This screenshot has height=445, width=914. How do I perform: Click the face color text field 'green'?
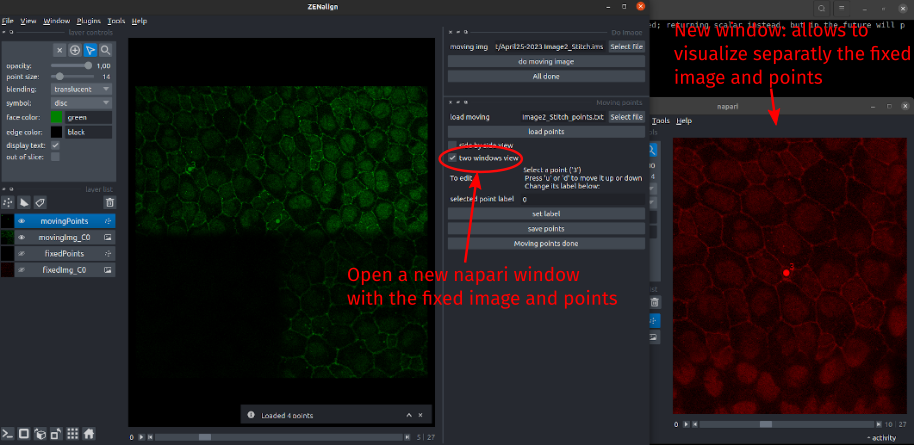tap(88, 117)
